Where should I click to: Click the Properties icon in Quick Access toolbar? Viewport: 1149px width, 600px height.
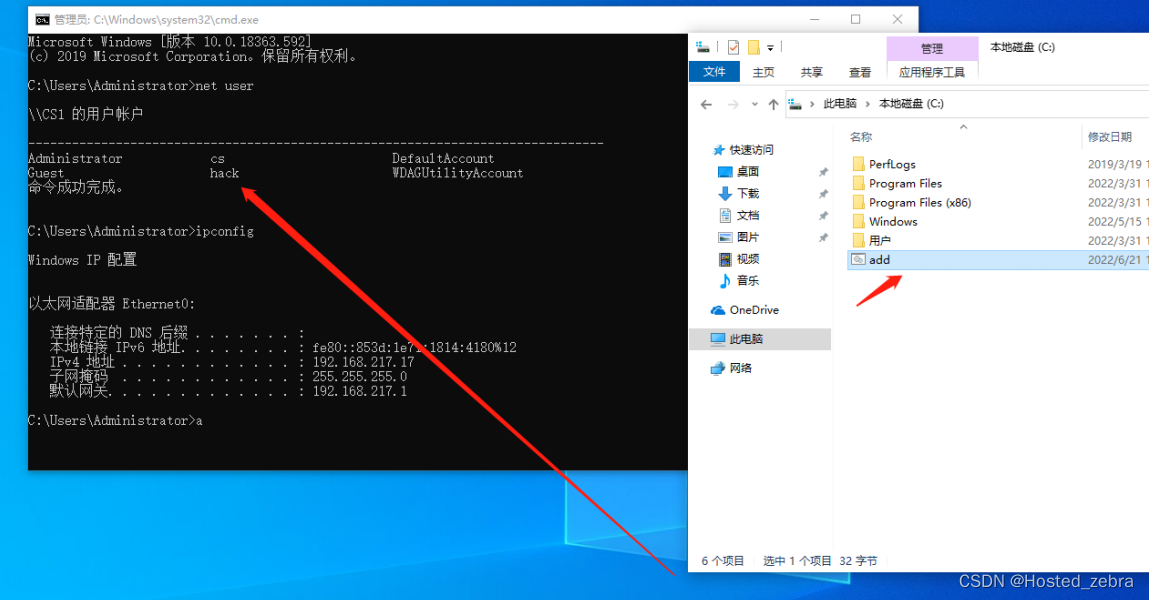733,47
